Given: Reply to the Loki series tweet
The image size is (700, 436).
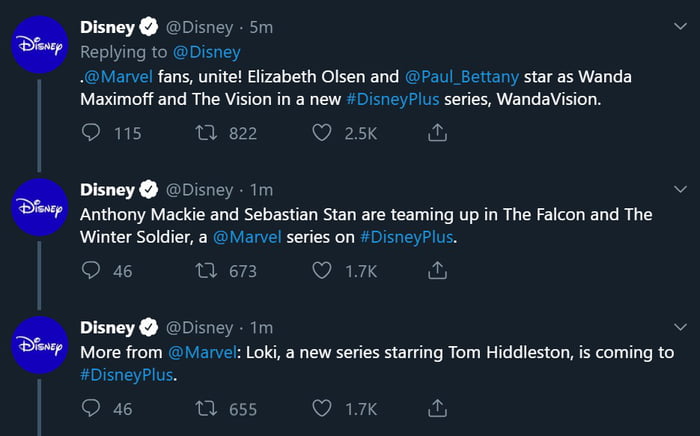Looking at the screenshot, I should [x=91, y=408].
